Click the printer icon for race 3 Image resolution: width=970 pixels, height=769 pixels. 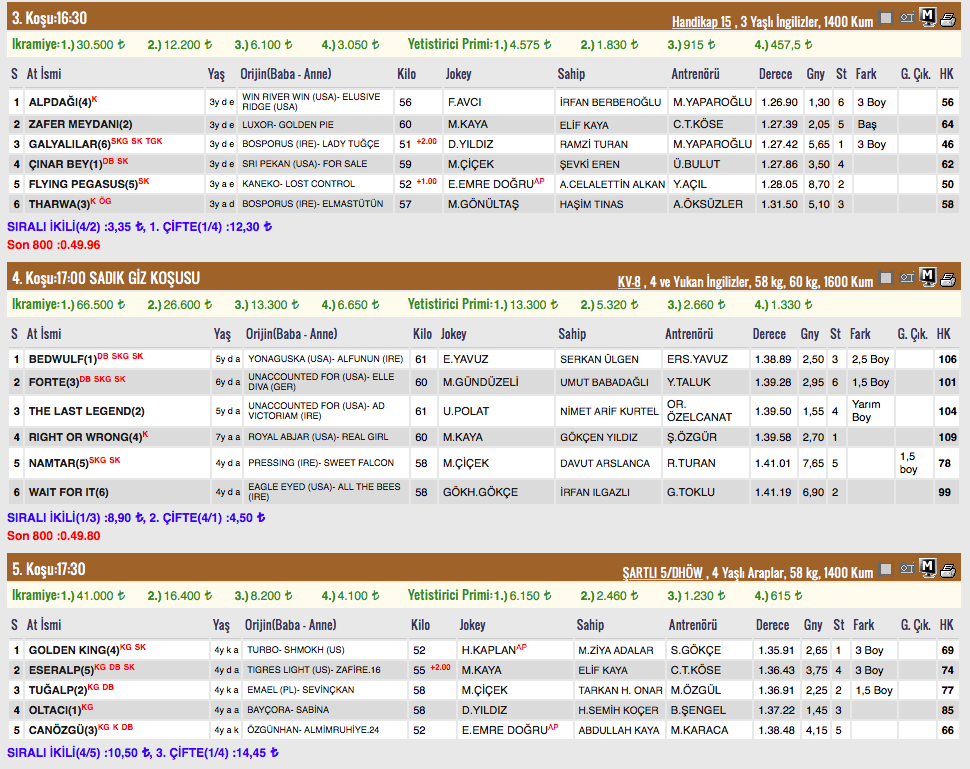[947, 17]
